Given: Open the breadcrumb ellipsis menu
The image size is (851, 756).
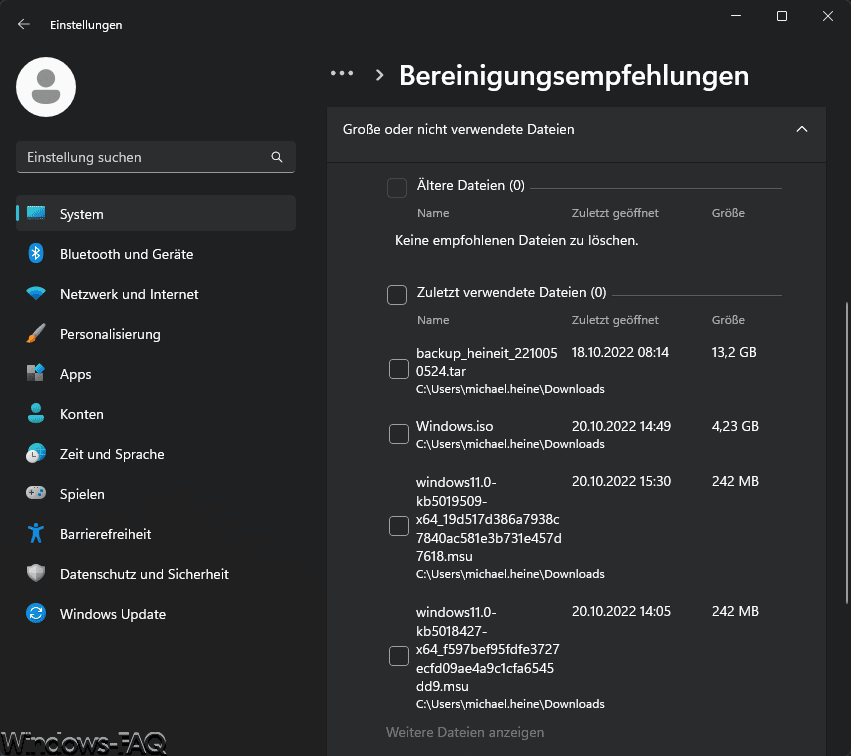Looking at the screenshot, I should [342, 73].
